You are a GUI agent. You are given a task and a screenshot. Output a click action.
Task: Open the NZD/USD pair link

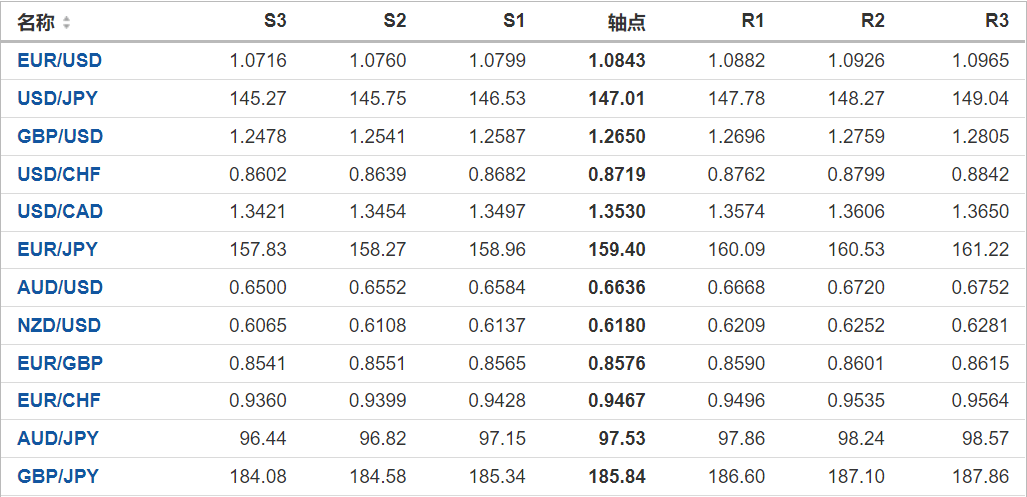pos(59,325)
